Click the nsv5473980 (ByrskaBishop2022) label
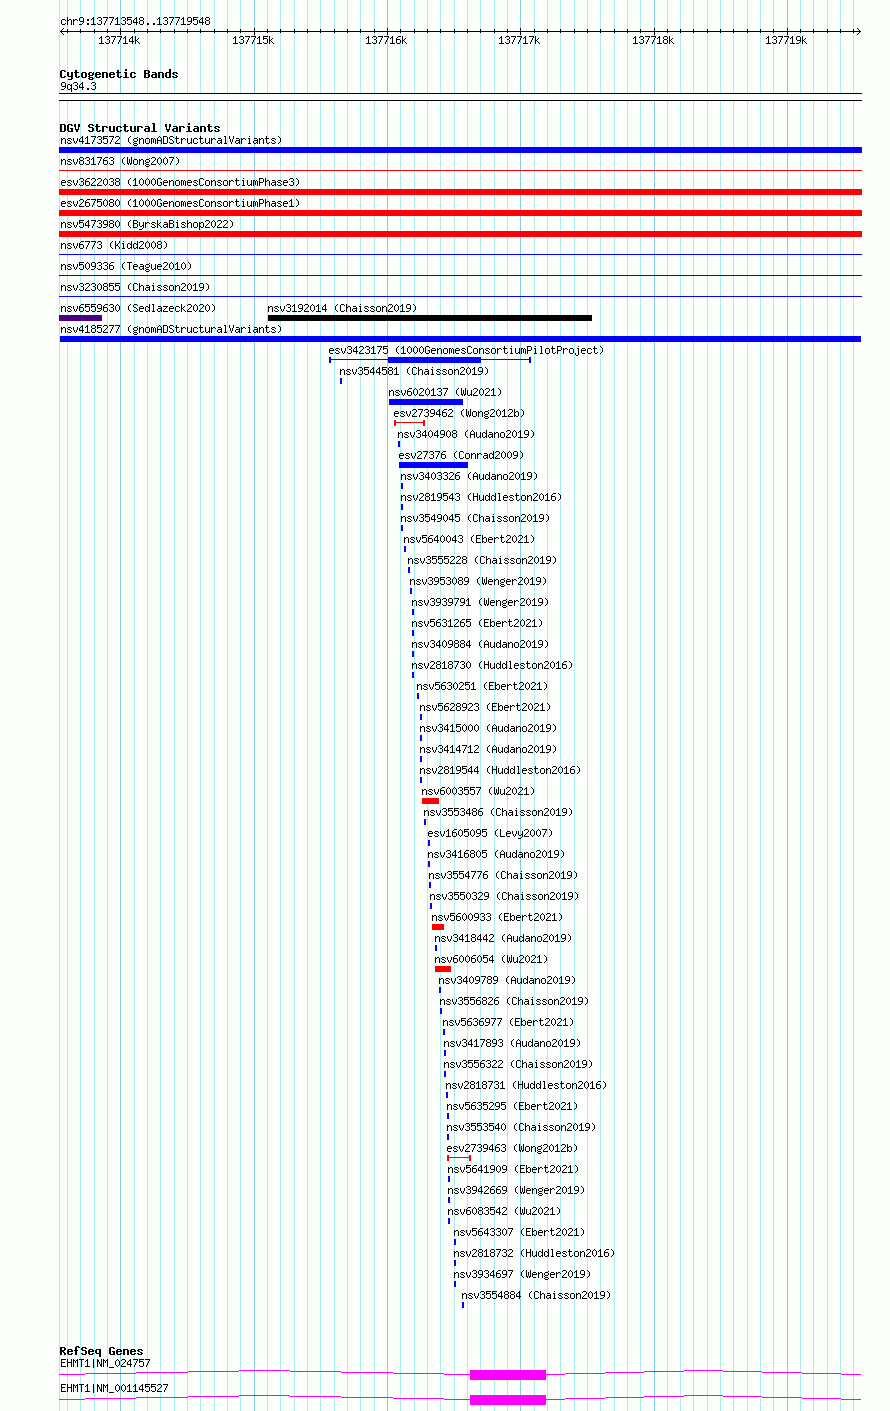890x1411 pixels. point(147,224)
